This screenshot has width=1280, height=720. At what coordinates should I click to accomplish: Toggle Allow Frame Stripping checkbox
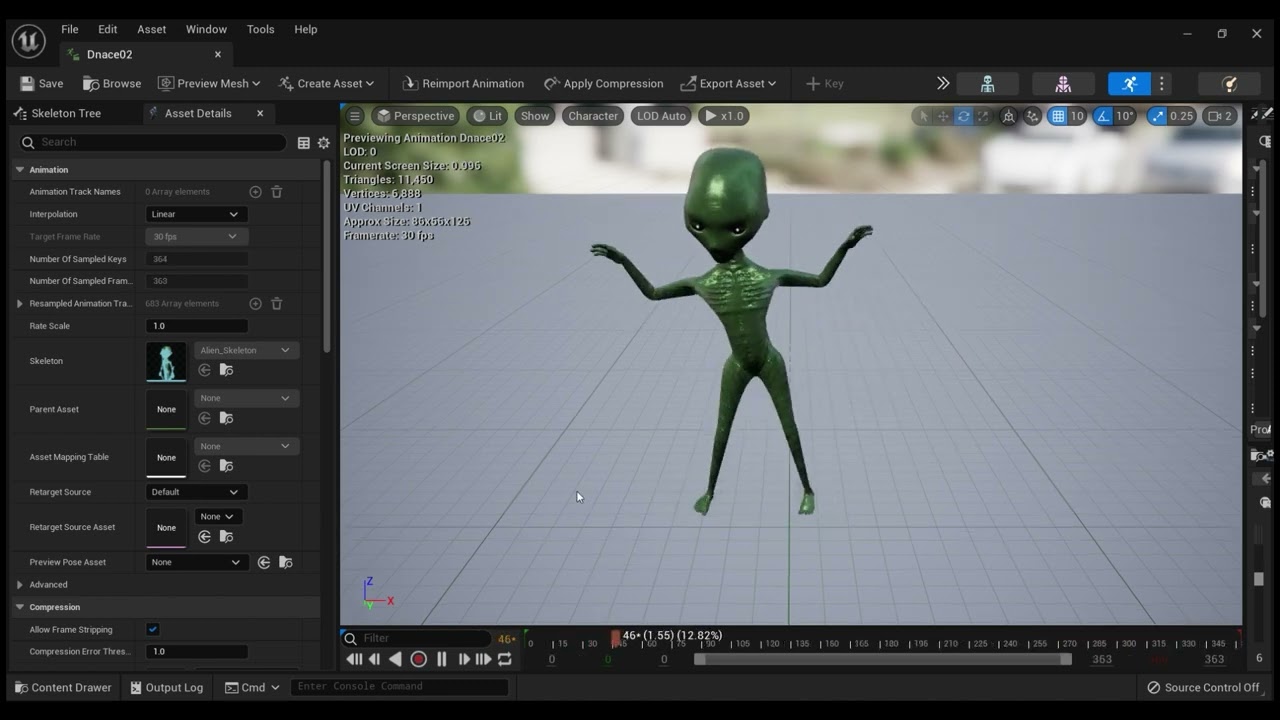click(x=153, y=629)
